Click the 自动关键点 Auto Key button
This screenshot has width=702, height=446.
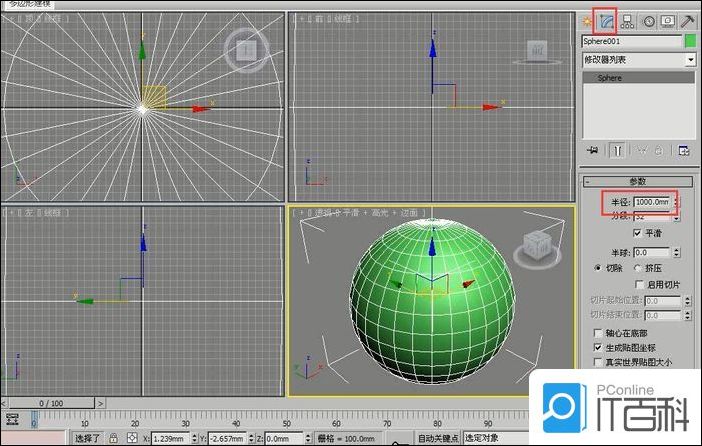pyautogui.click(x=437, y=438)
